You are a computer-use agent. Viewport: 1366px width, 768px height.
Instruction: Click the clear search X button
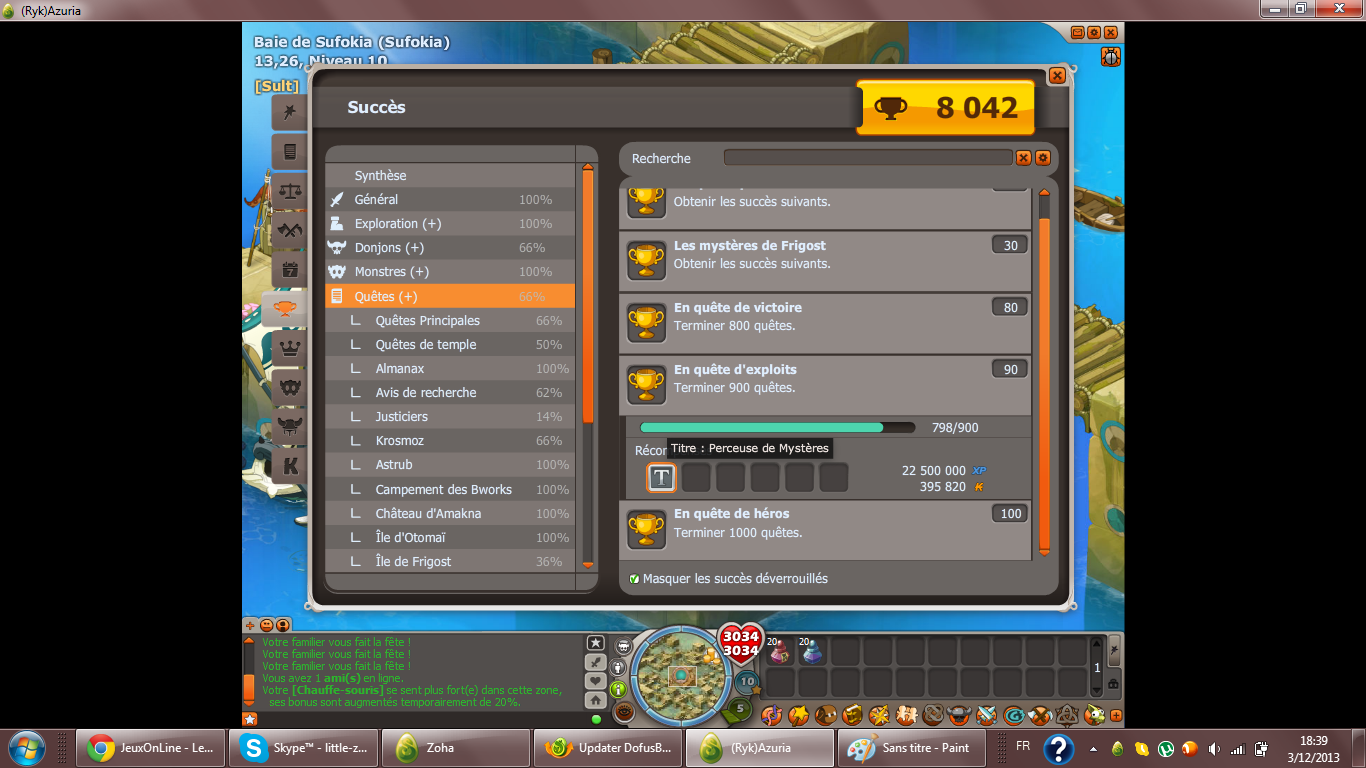pyautogui.click(x=1023, y=158)
